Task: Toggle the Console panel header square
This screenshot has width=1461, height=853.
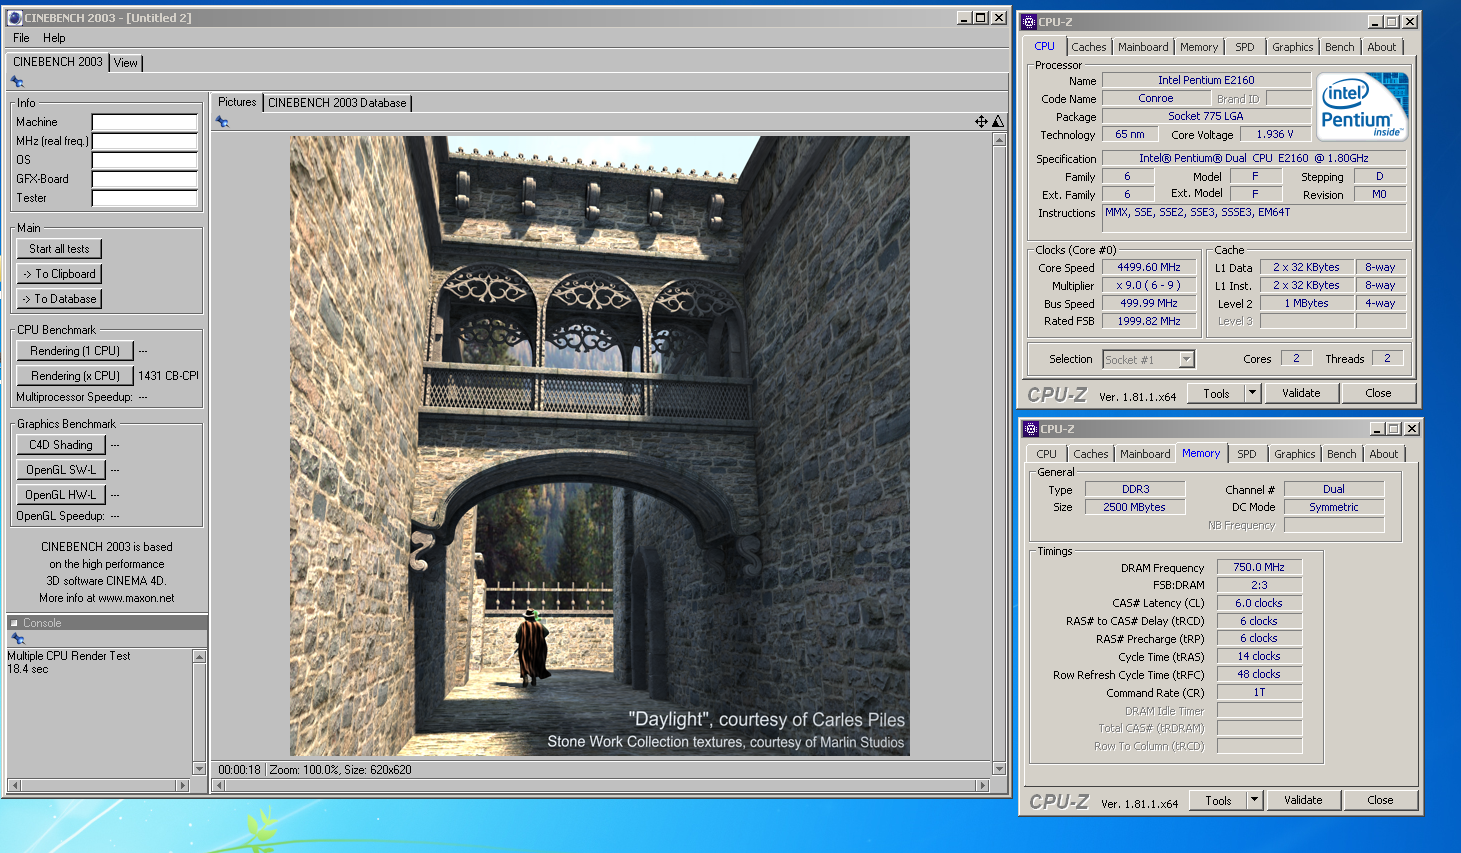Action: [x=14, y=623]
